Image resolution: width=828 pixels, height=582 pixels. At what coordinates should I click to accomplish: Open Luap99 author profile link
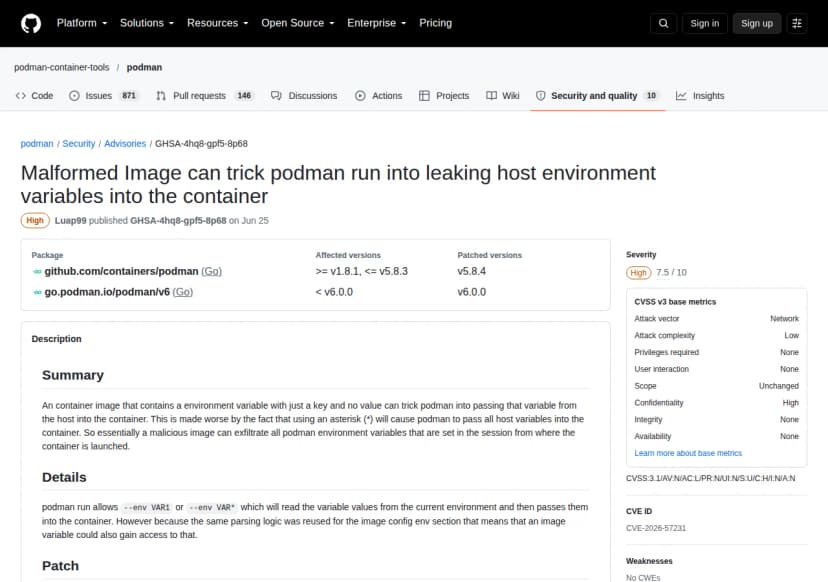[70, 221]
